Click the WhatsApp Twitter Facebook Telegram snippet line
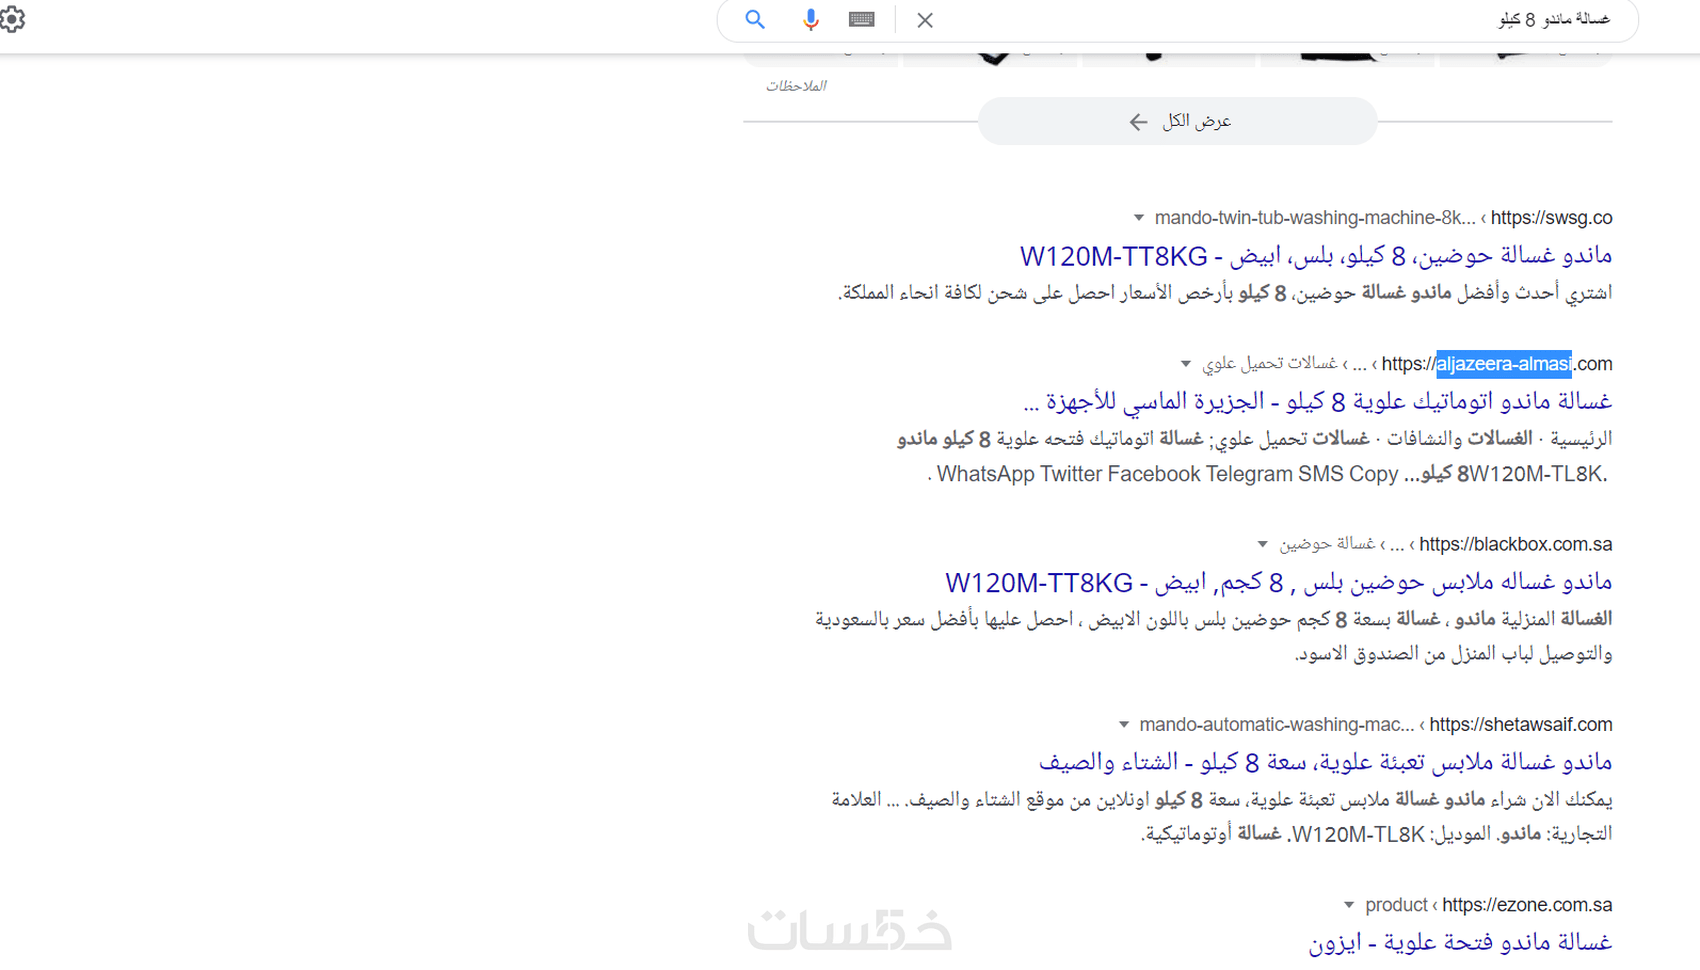The width and height of the screenshot is (1700, 970). pos(1269,474)
